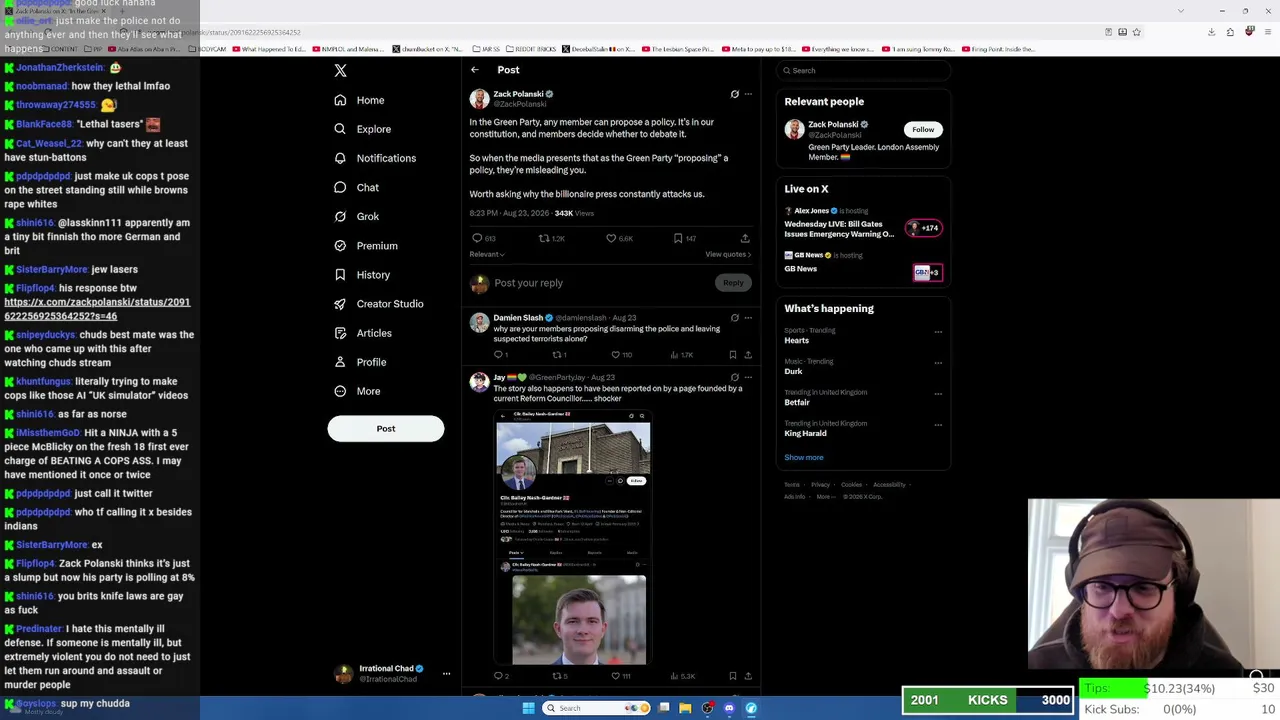This screenshot has width=1280, height=720.
Task: Like Jay's comment (111 likes)
Action: tap(622, 676)
